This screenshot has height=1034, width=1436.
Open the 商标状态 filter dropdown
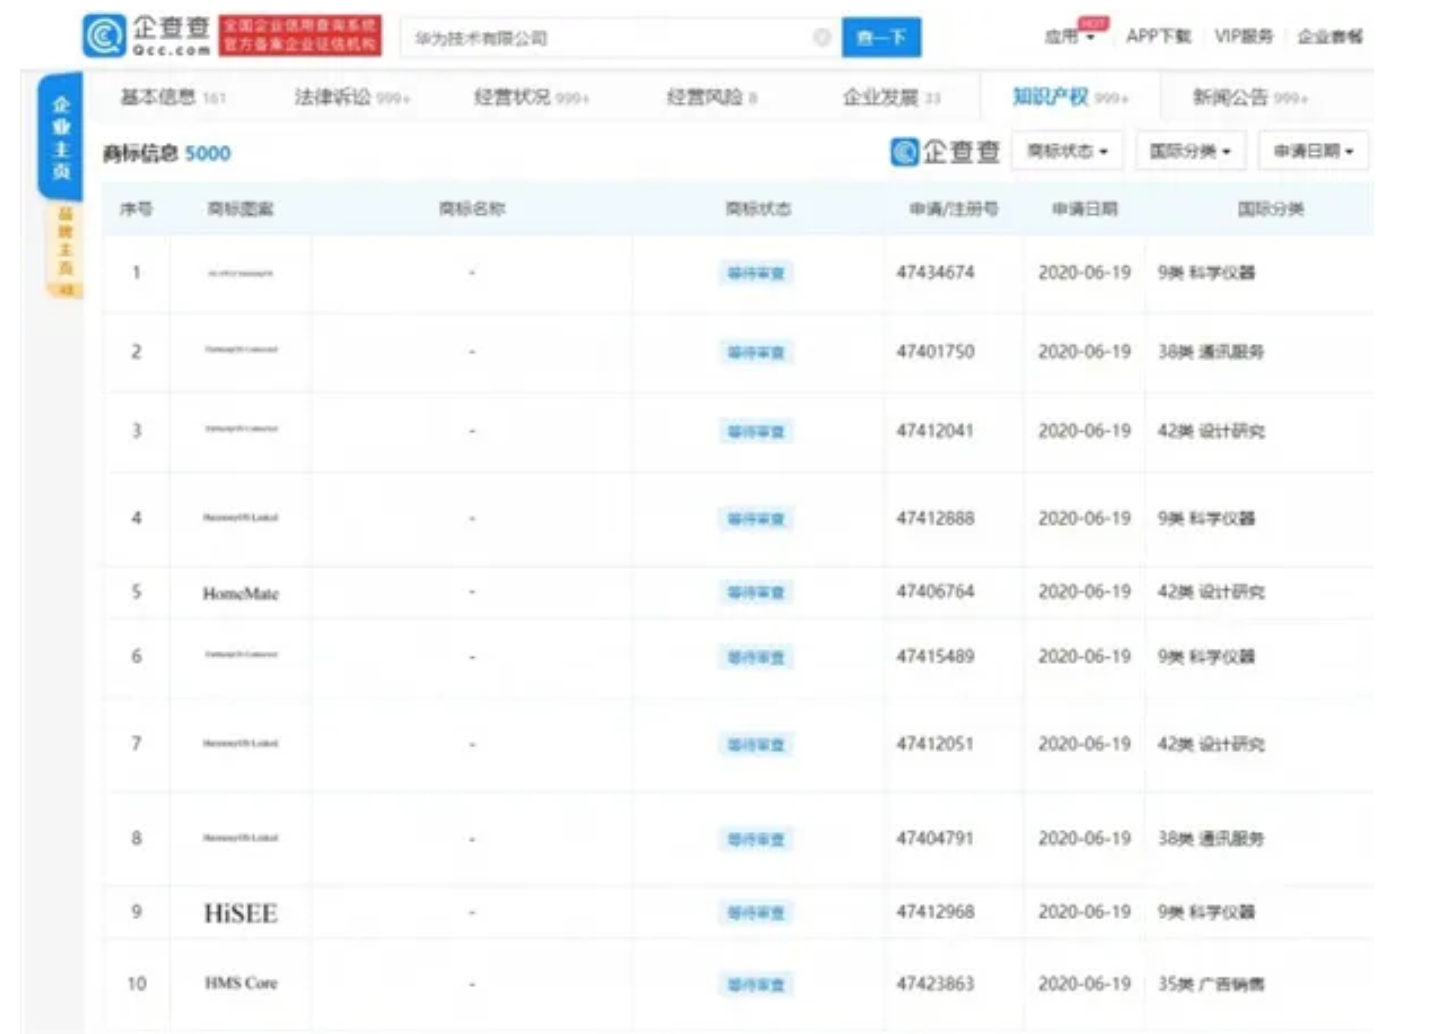1067,151
